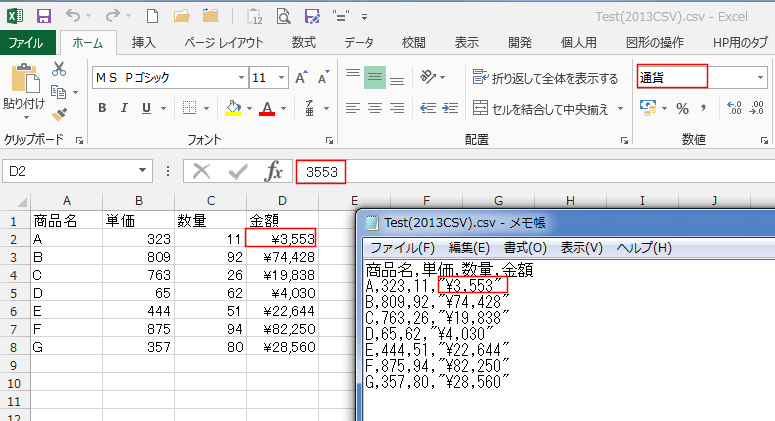Viewport: 775px width, 421px height.
Task: Click the formula bar cancel X
Action: click(x=202, y=171)
